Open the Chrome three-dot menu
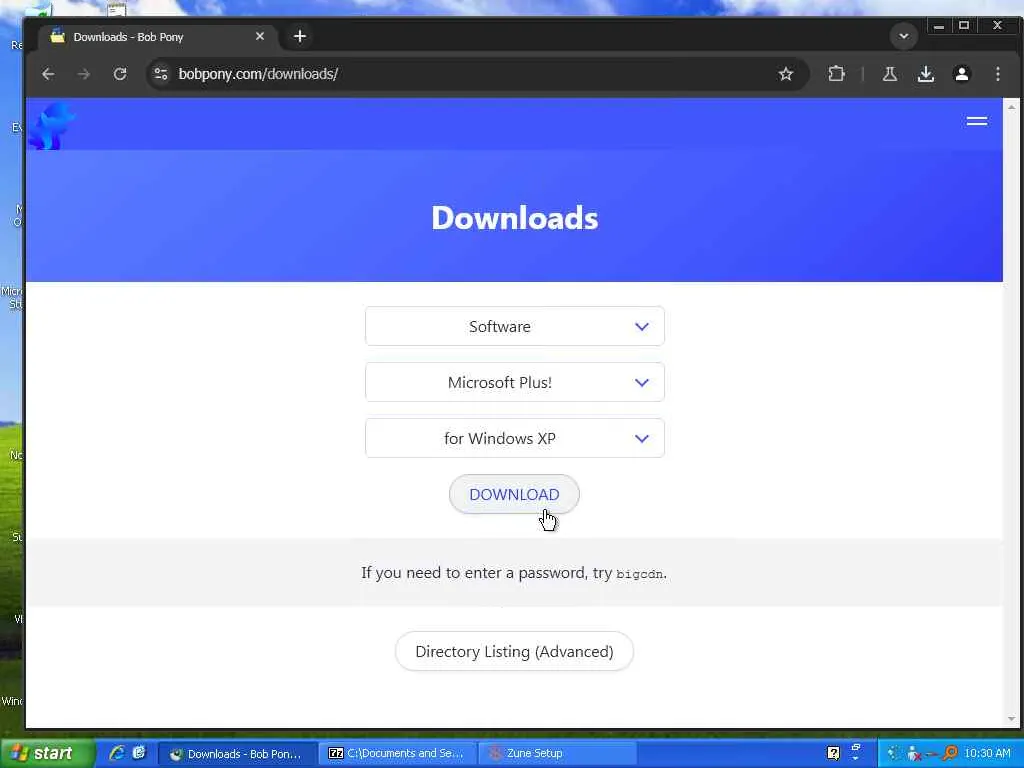This screenshot has height=768, width=1024. click(998, 74)
